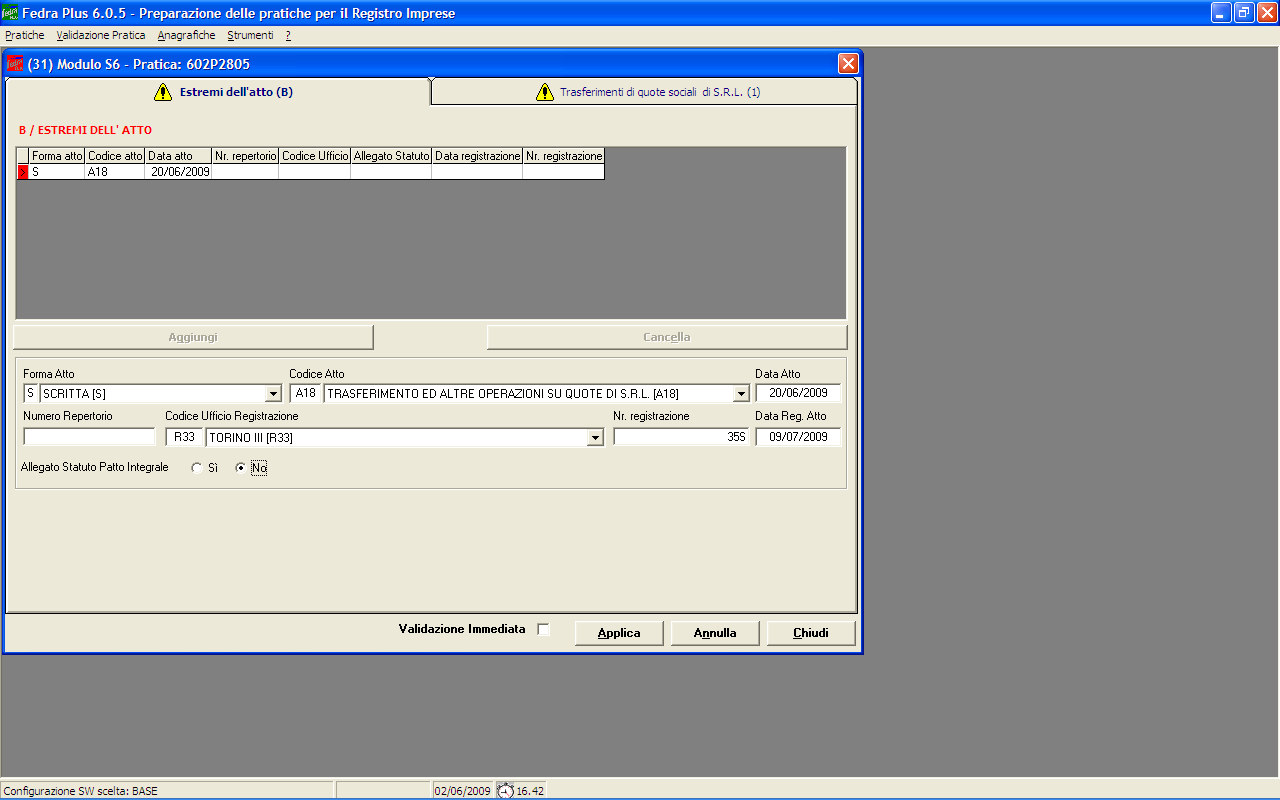Click the status bar time 16.42
This screenshot has height=800, width=1280.
pyautogui.click(x=530, y=791)
